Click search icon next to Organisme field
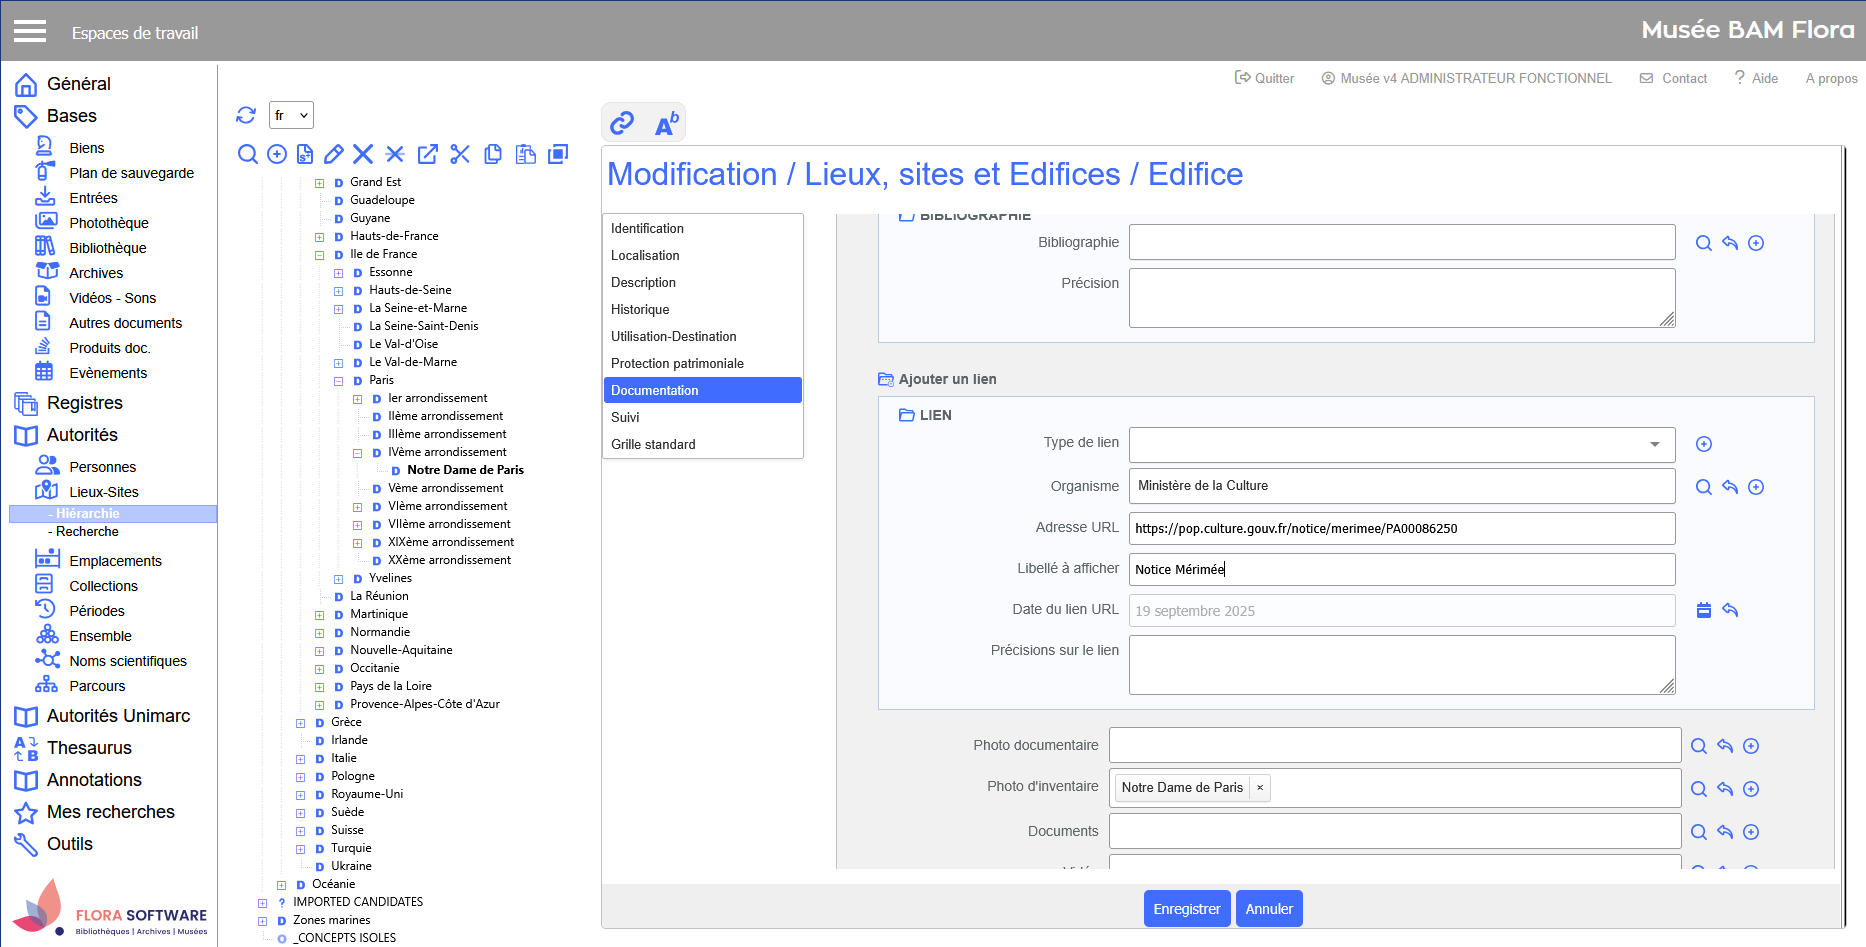Image resolution: width=1866 pixels, height=947 pixels. (x=1704, y=487)
